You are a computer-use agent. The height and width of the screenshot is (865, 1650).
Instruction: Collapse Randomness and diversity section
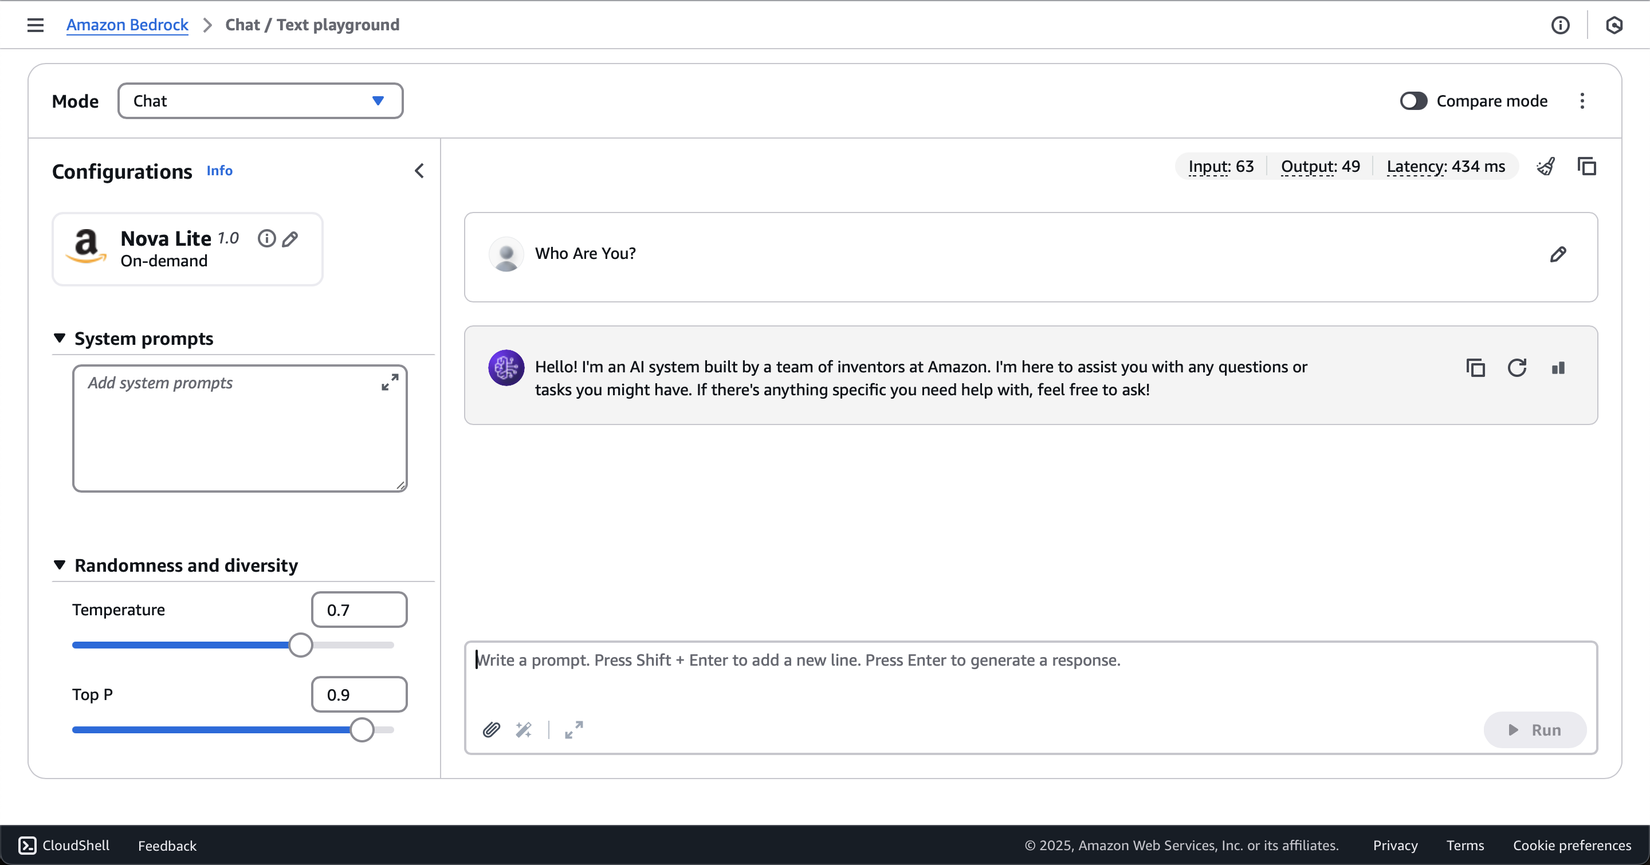click(x=59, y=566)
